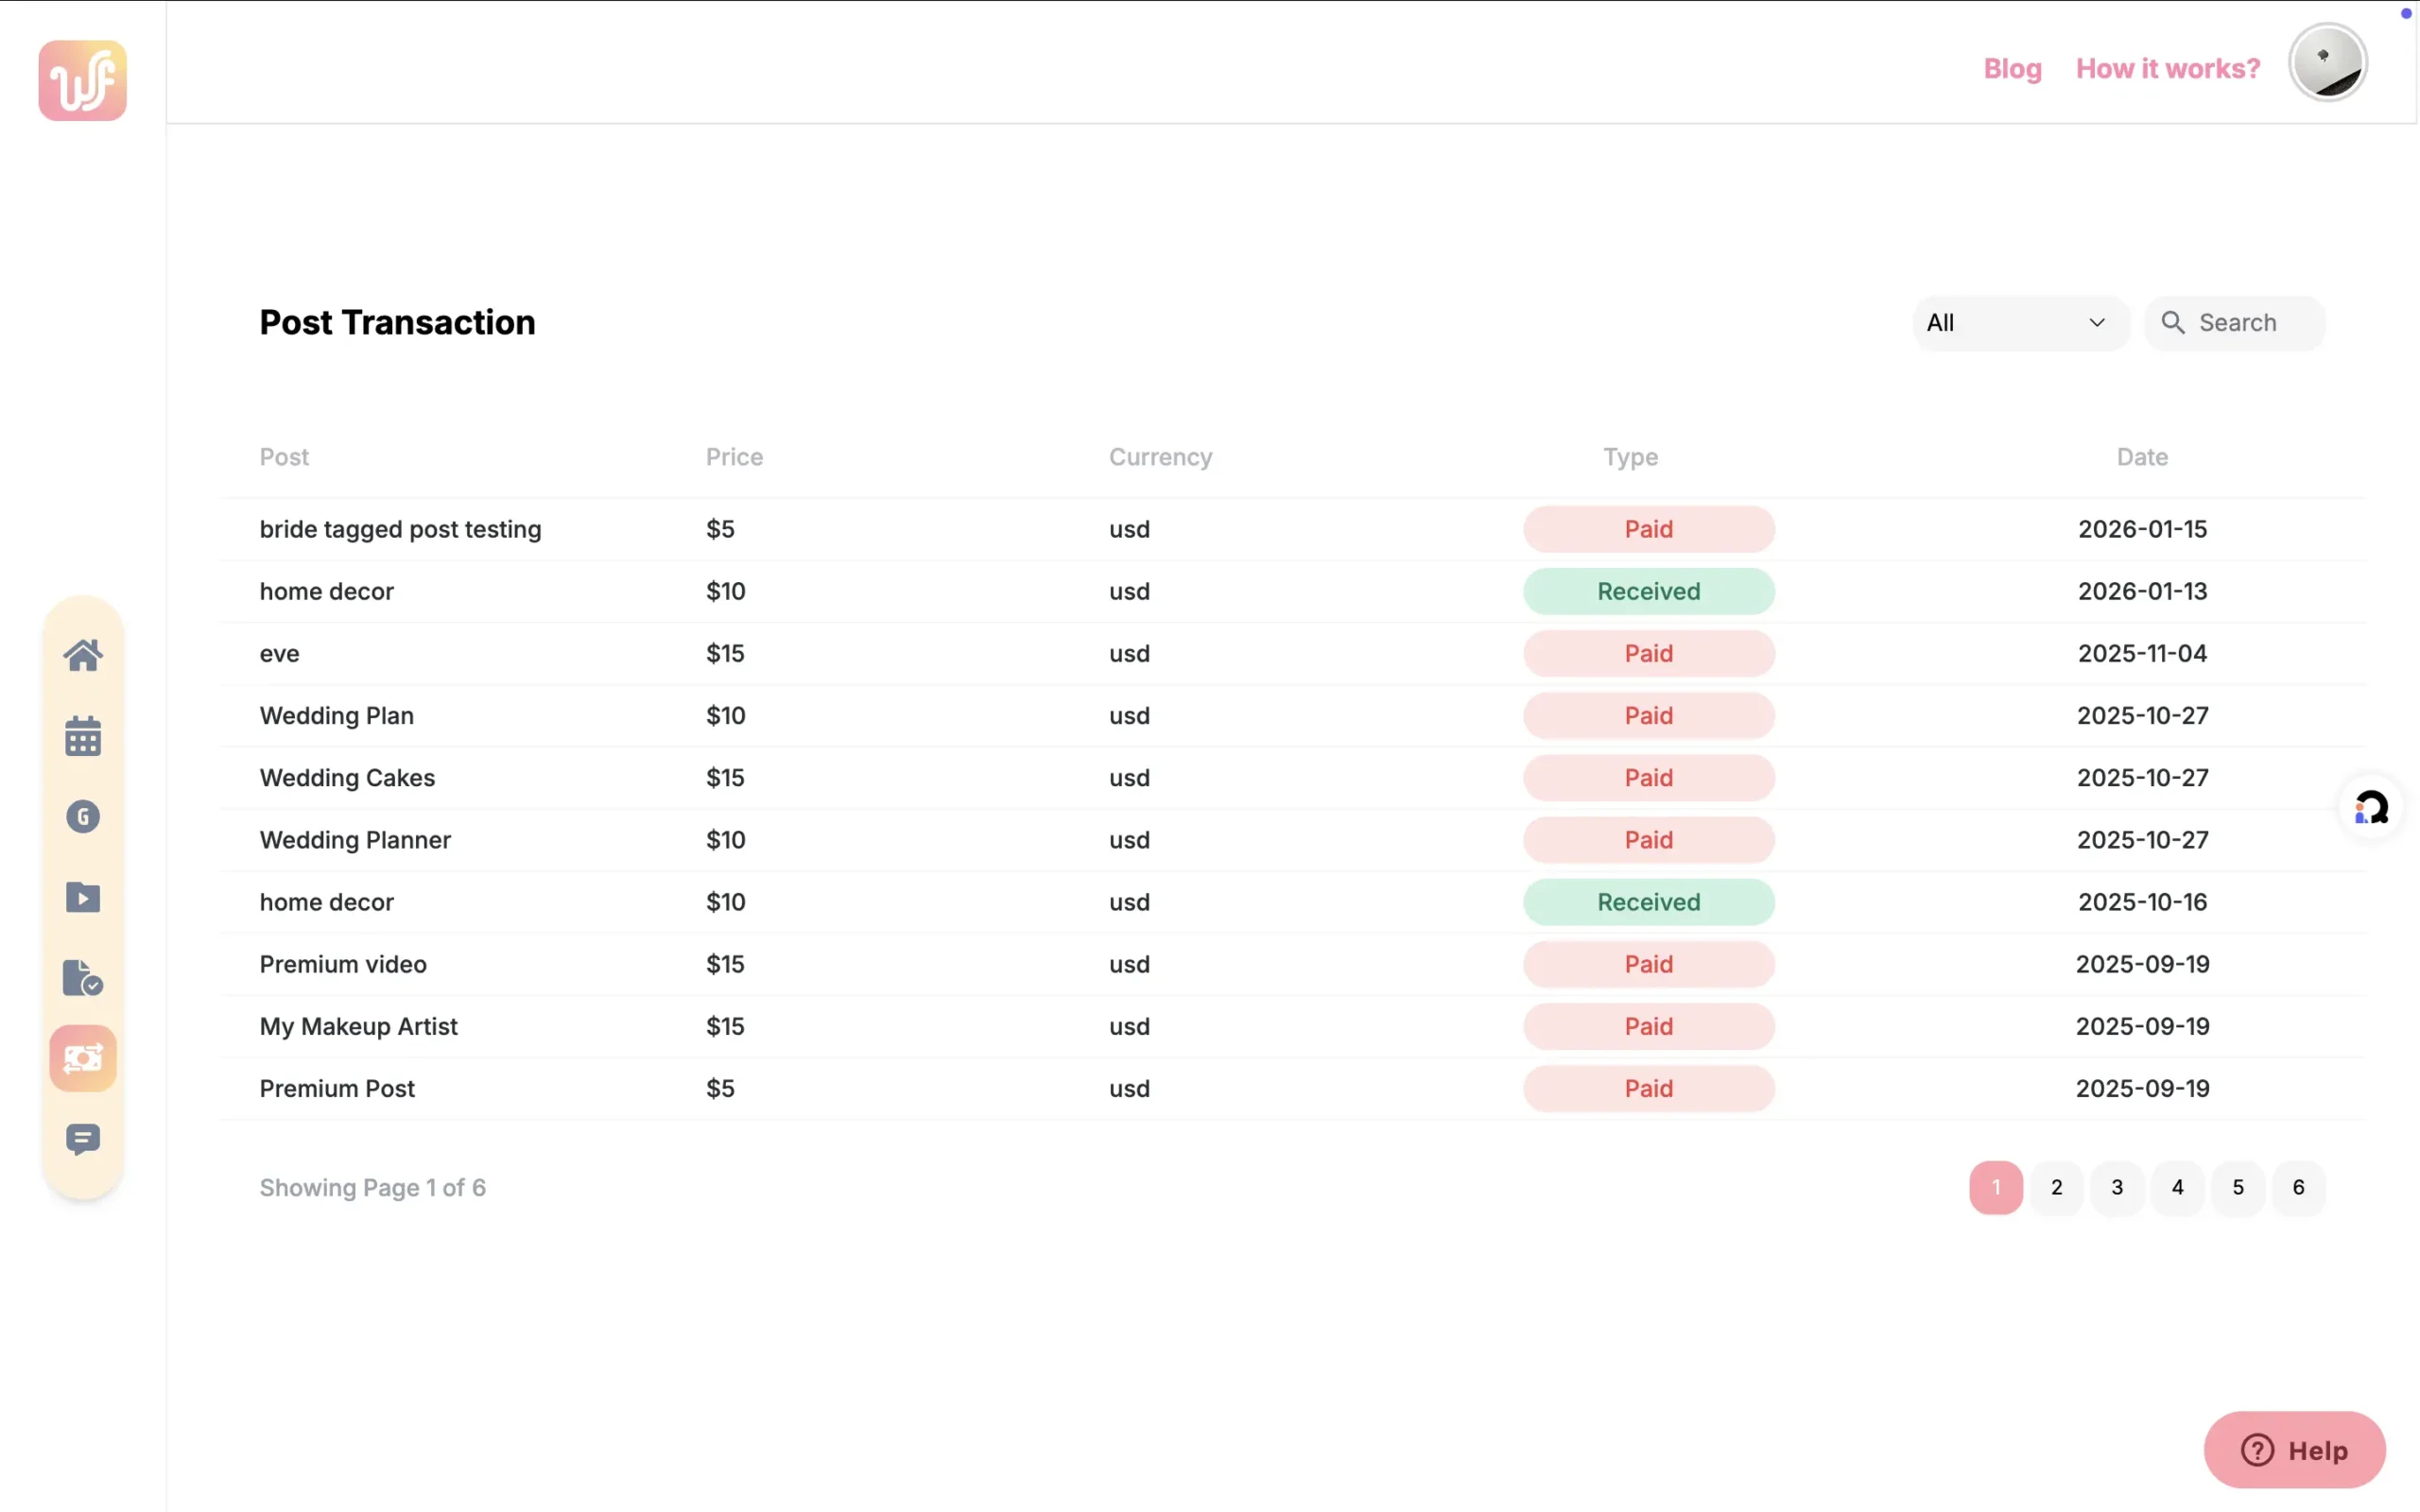Screen dimensions: 2420x1512
Task: Go to page 4 of transactions
Action: (2177, 1187)
